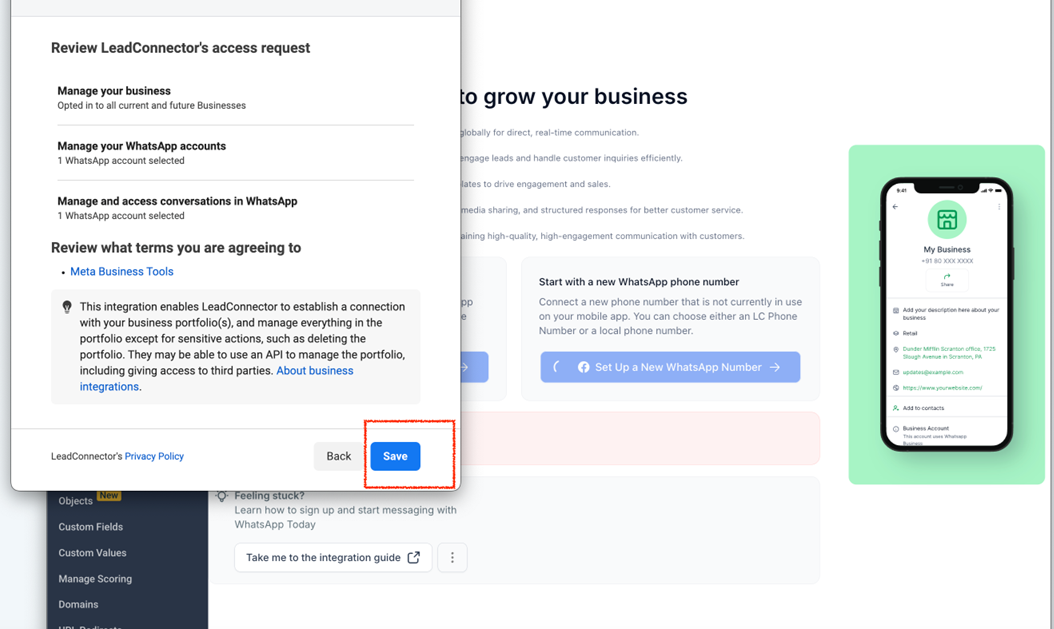Open About business integrations link
1054x629 pixels.
(x=314, y=371)
